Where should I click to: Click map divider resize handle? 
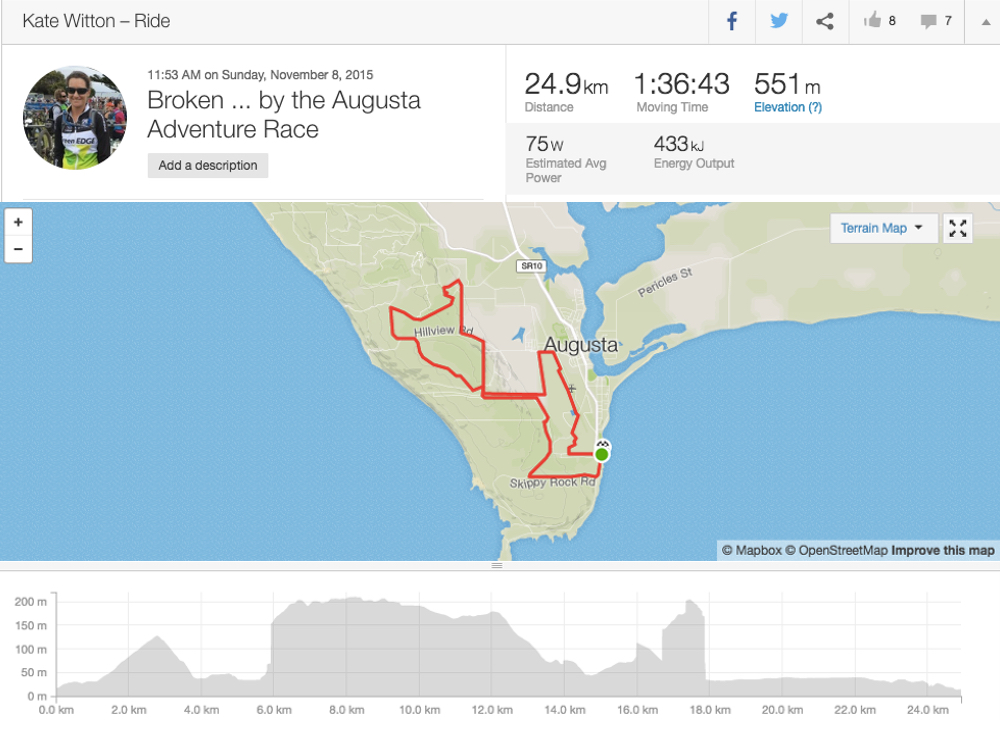click(497, 566)
